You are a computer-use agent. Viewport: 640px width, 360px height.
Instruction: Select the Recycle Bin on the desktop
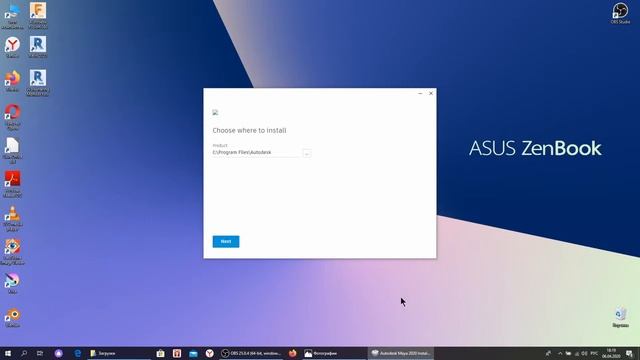click(620, 318)
